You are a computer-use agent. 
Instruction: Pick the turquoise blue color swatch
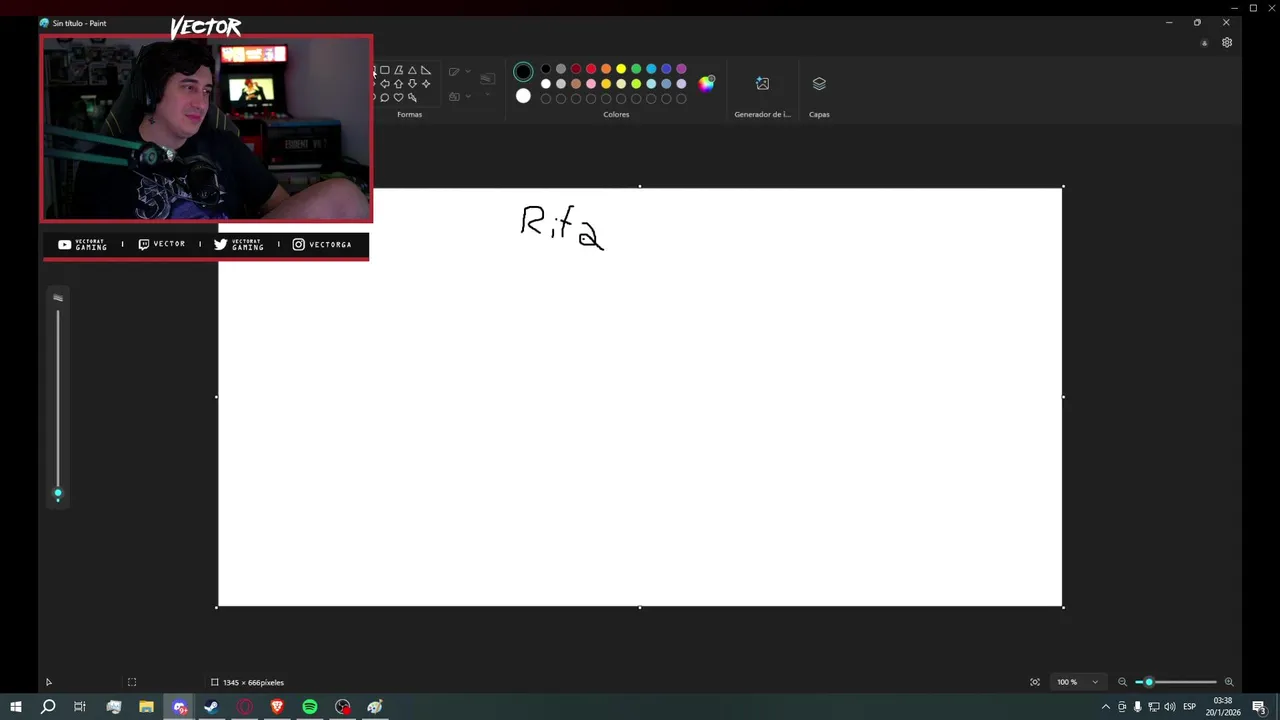(651, 69)
